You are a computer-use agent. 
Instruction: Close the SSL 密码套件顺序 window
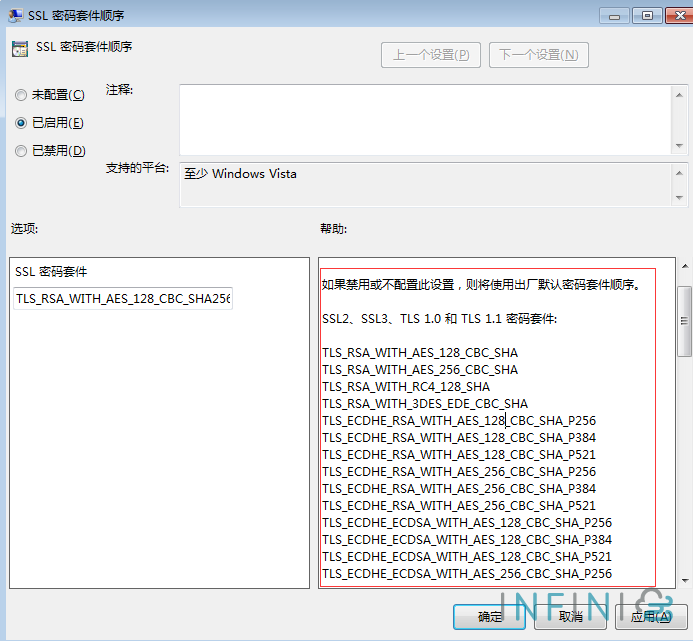(x=679, y=16)
